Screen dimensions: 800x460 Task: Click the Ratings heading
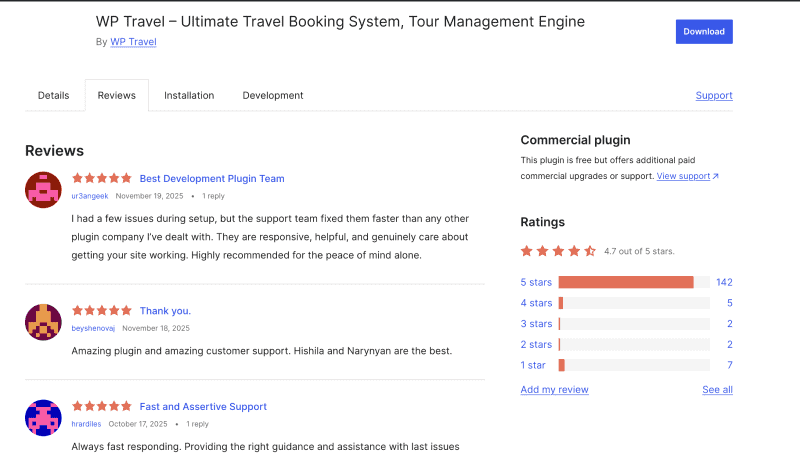[542, 222]
